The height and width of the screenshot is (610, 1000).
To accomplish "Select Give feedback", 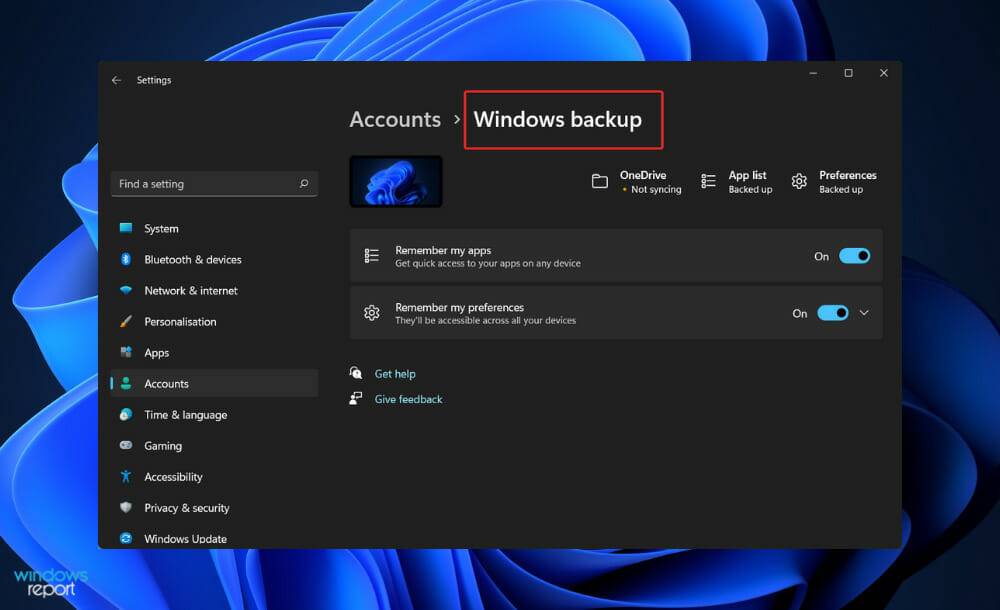I will (x=407, y=398).
